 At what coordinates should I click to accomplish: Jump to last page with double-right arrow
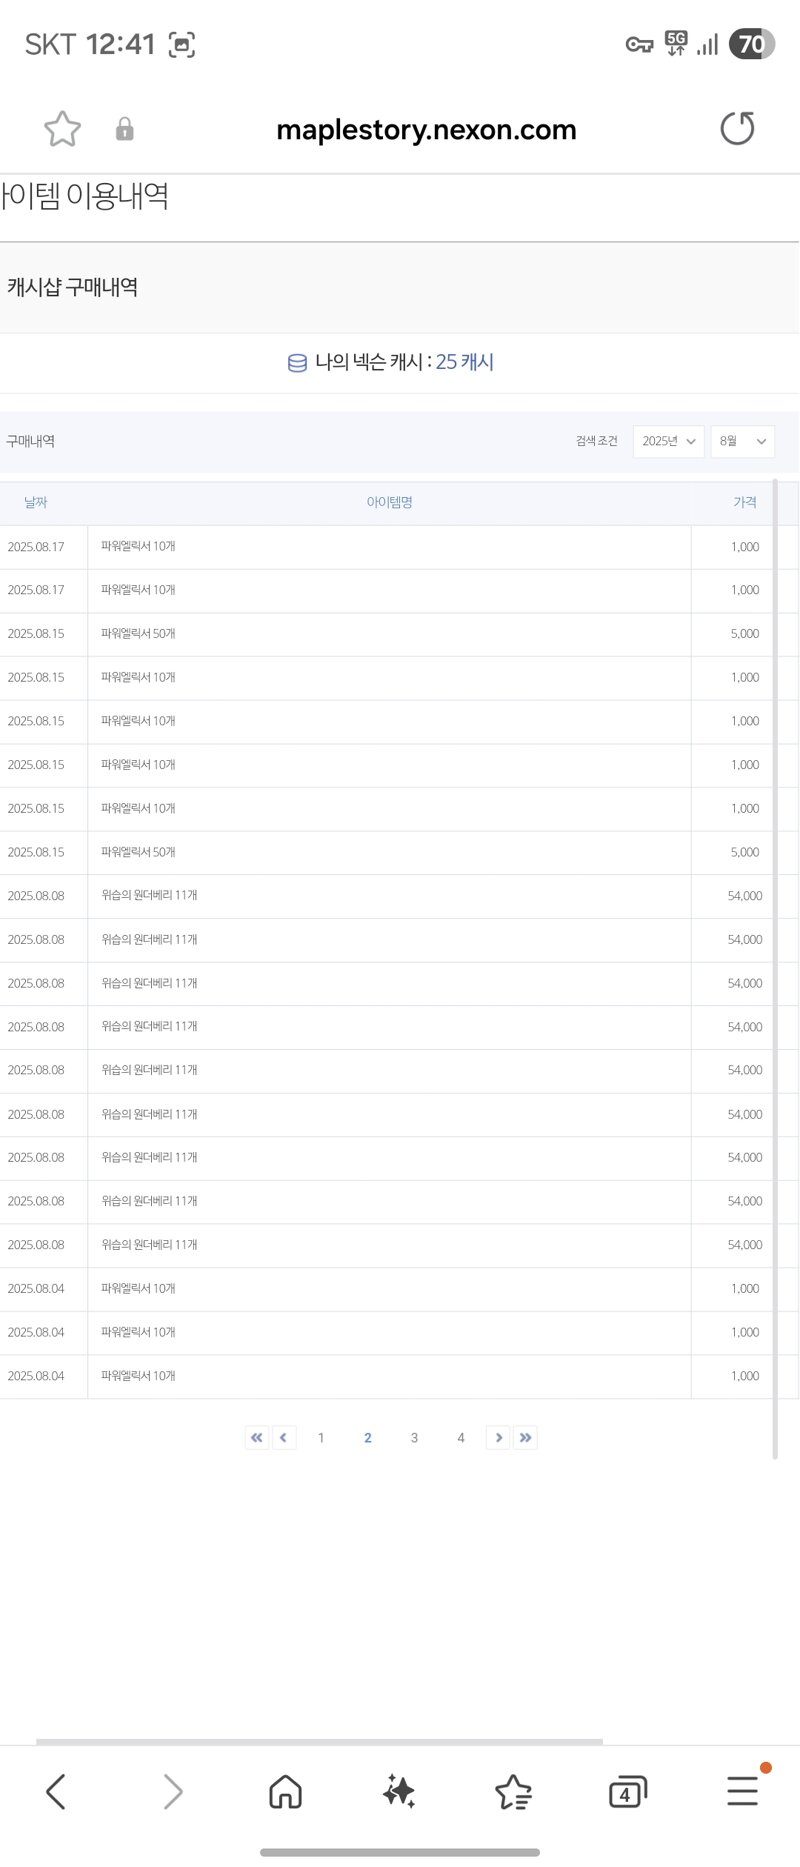tap(525, 1438)
